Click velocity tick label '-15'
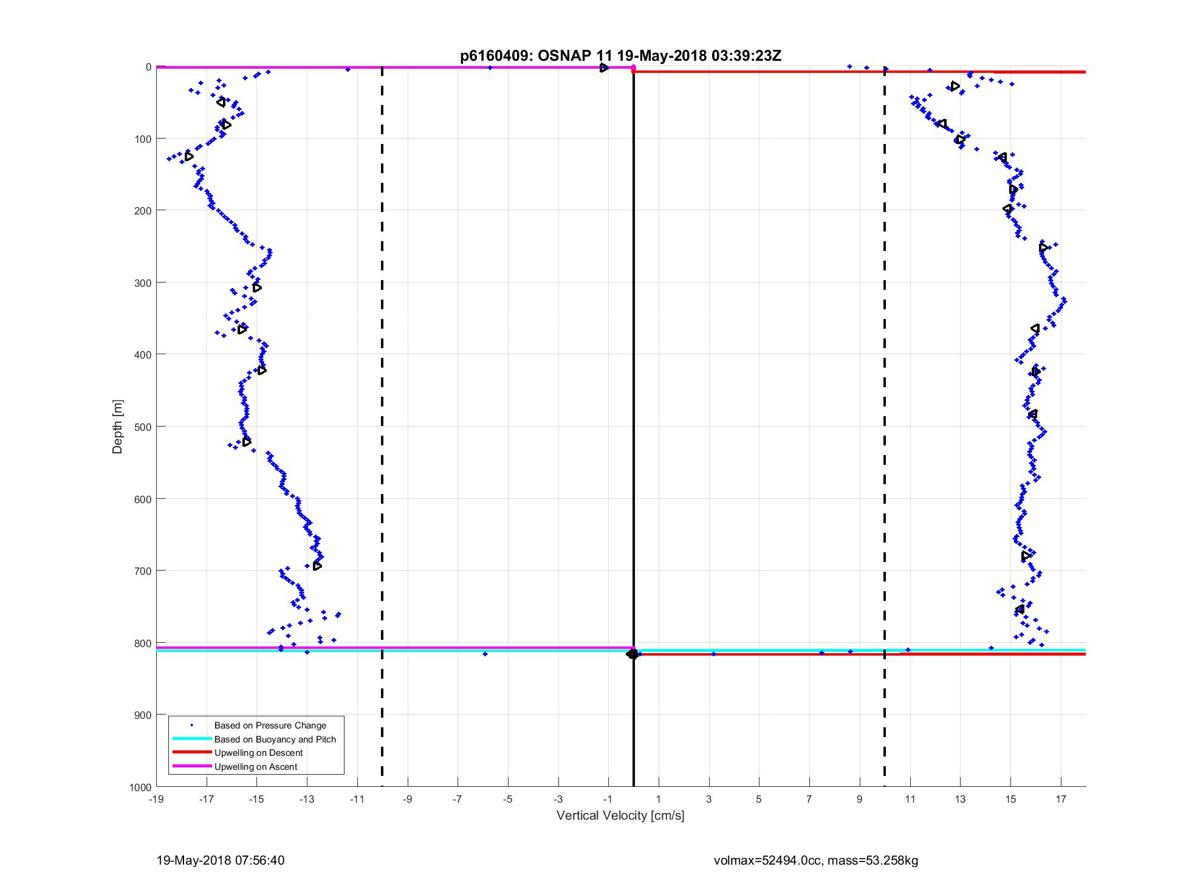Viewport: 1200px width, 885px height. (257, 800)
